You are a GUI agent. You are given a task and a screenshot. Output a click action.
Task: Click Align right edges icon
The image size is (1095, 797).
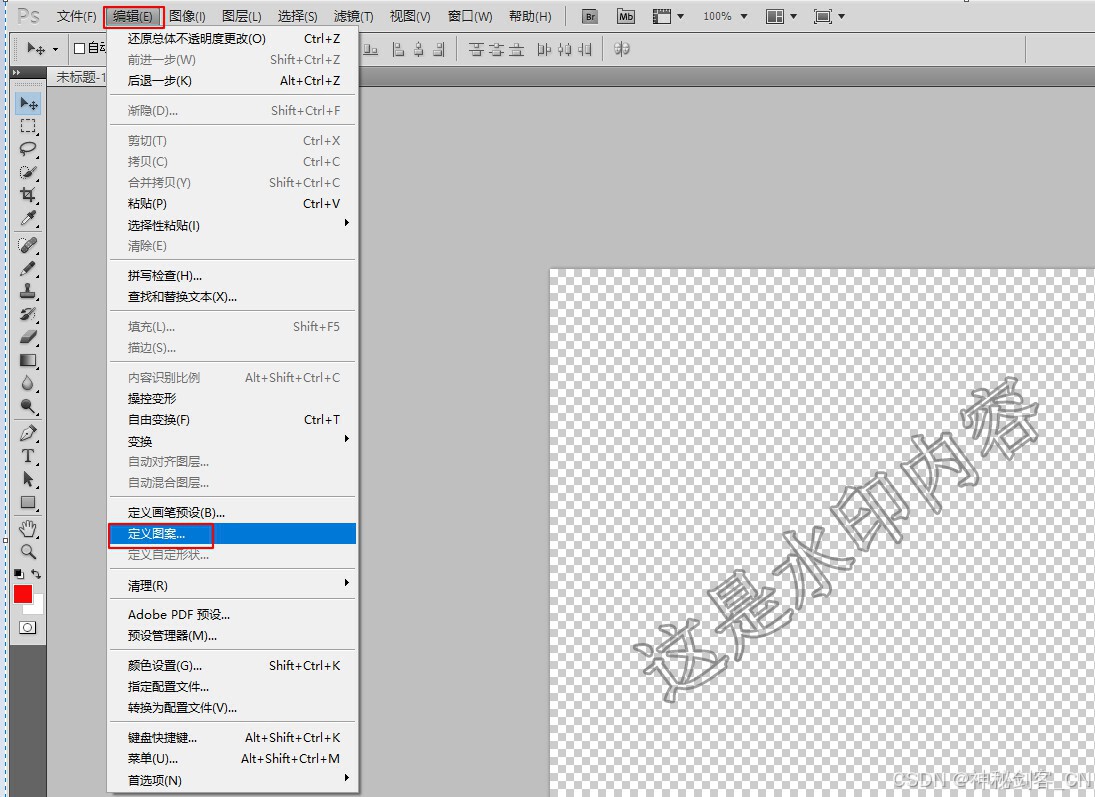(439, 49)
